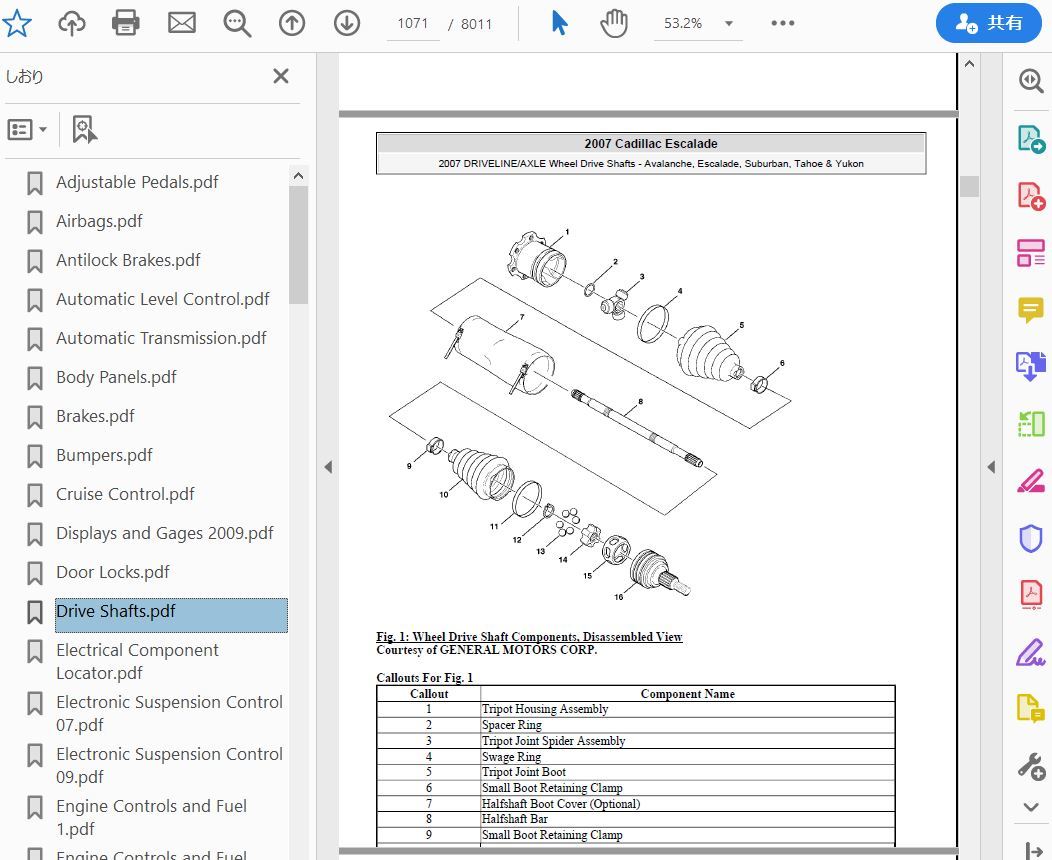This screenshot has height=860, width=1052.
Task: Click the Tripot Housing Assembly table cell
Action: click(687, 709)
